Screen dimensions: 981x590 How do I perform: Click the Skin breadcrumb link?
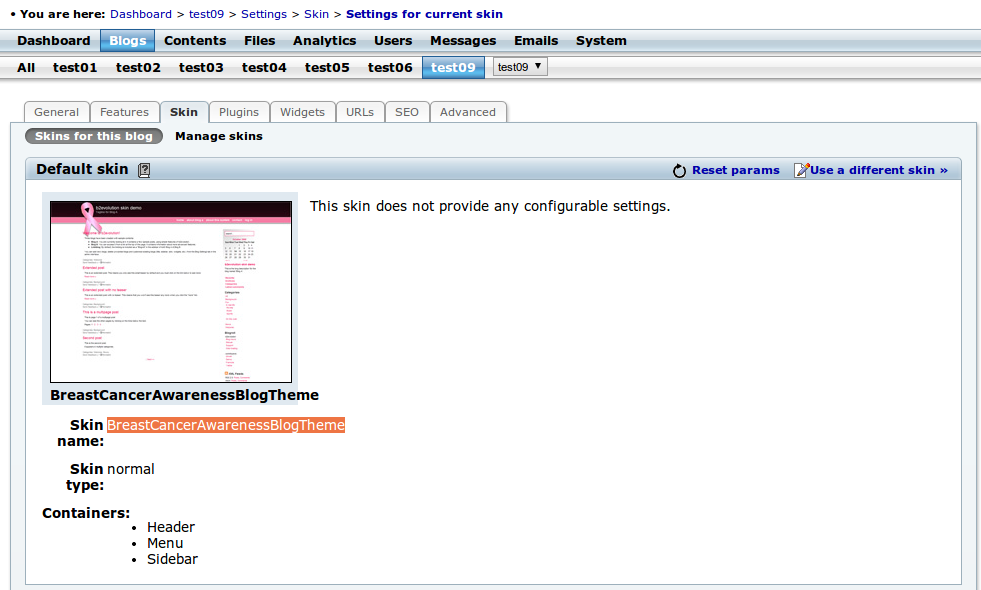[x=317, y=14]
